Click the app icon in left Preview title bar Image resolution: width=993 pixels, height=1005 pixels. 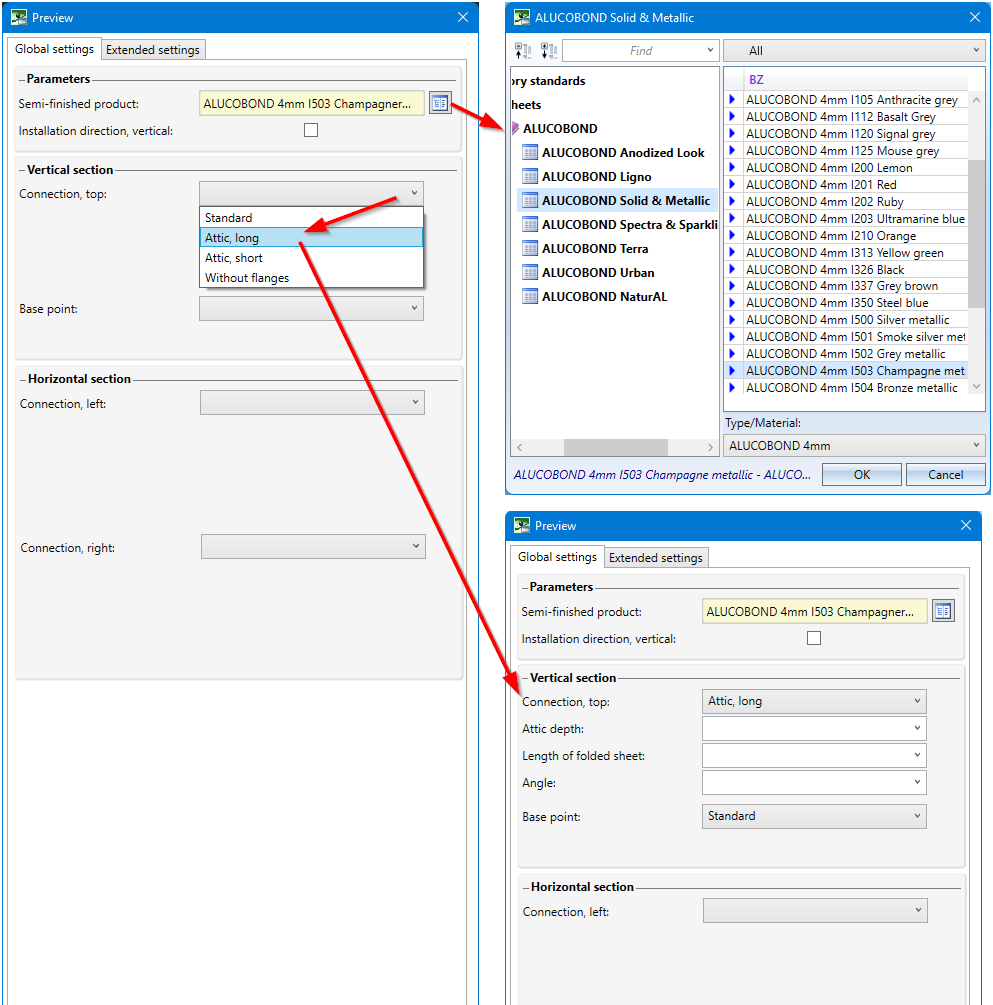point(19,17)
